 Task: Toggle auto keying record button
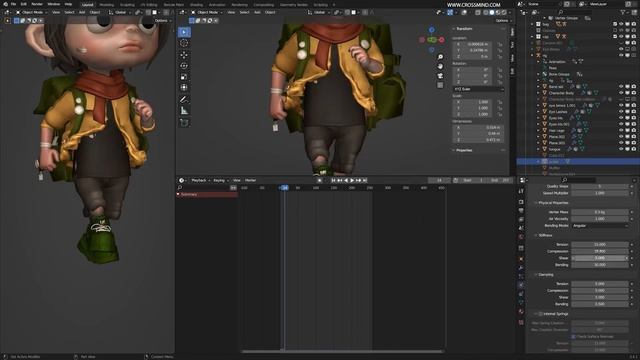pyautogui.click(x=320, y=180)
